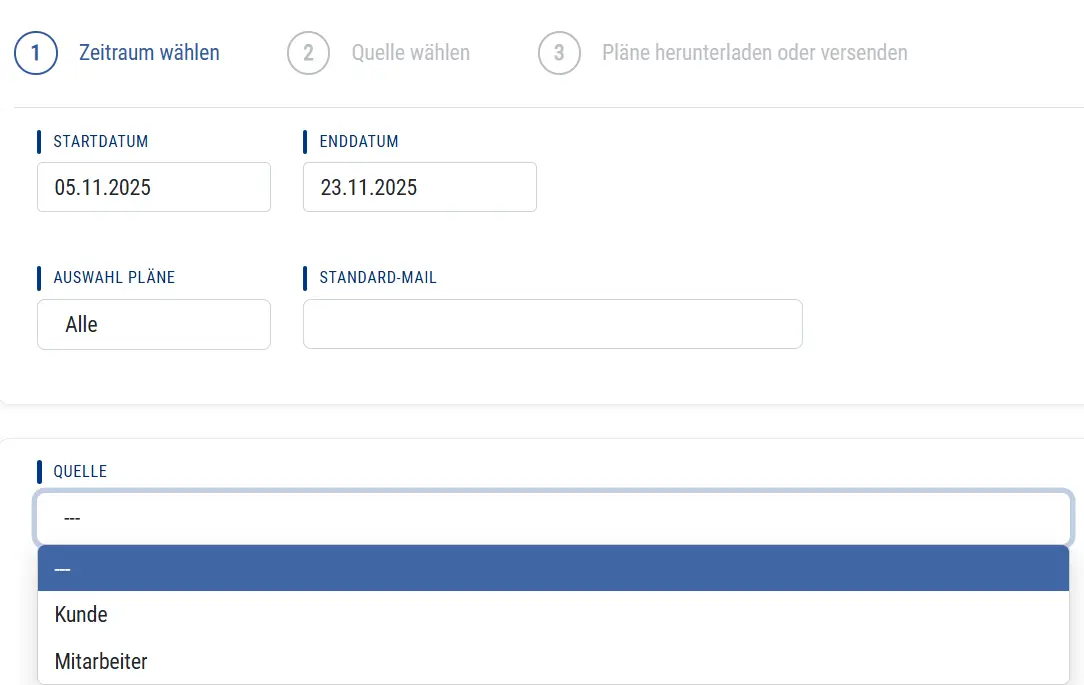Image resolution: width=1084 pixels, height=685 pixels.
Task: Click the AUSWAHL PLÄNE field label
Action: [114, 278]
